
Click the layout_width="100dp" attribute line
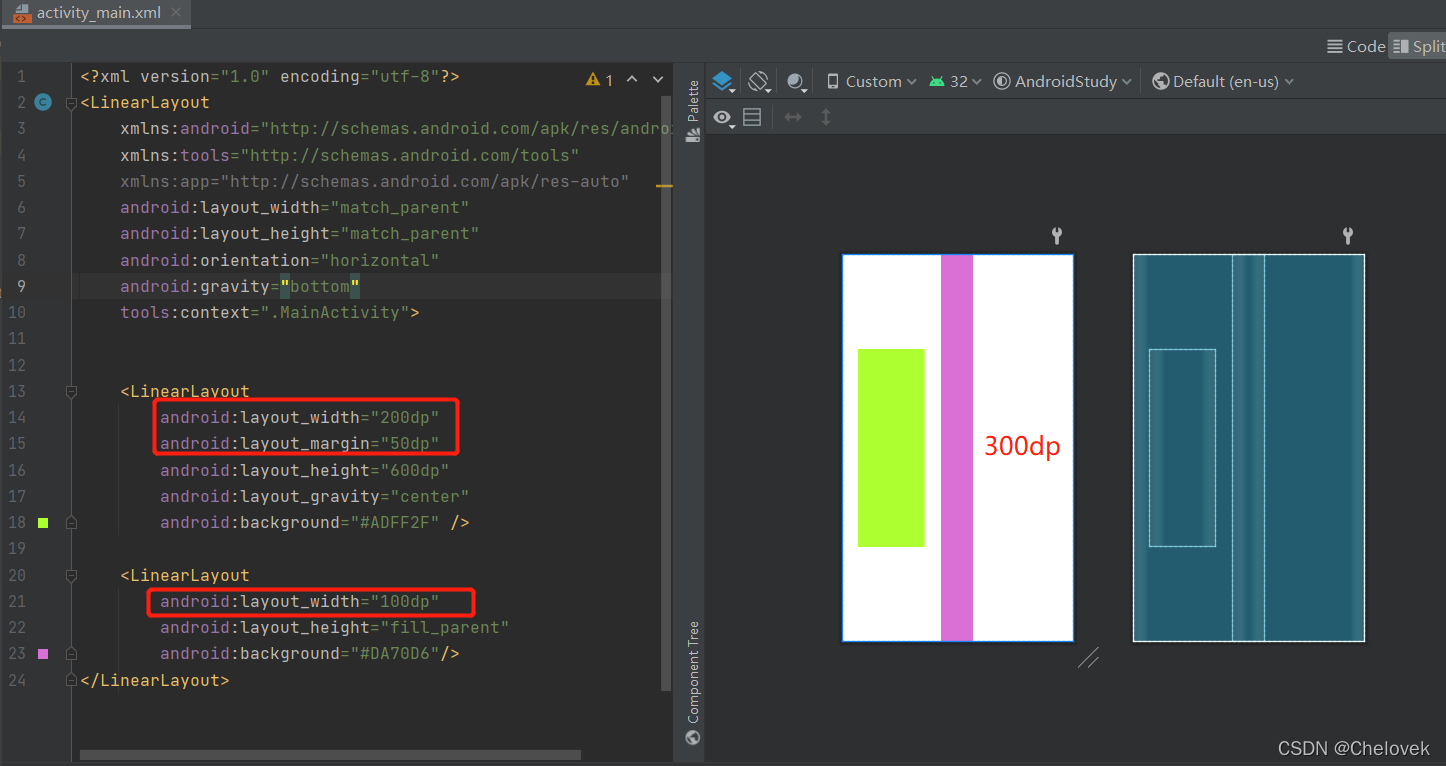coord(300,602)
